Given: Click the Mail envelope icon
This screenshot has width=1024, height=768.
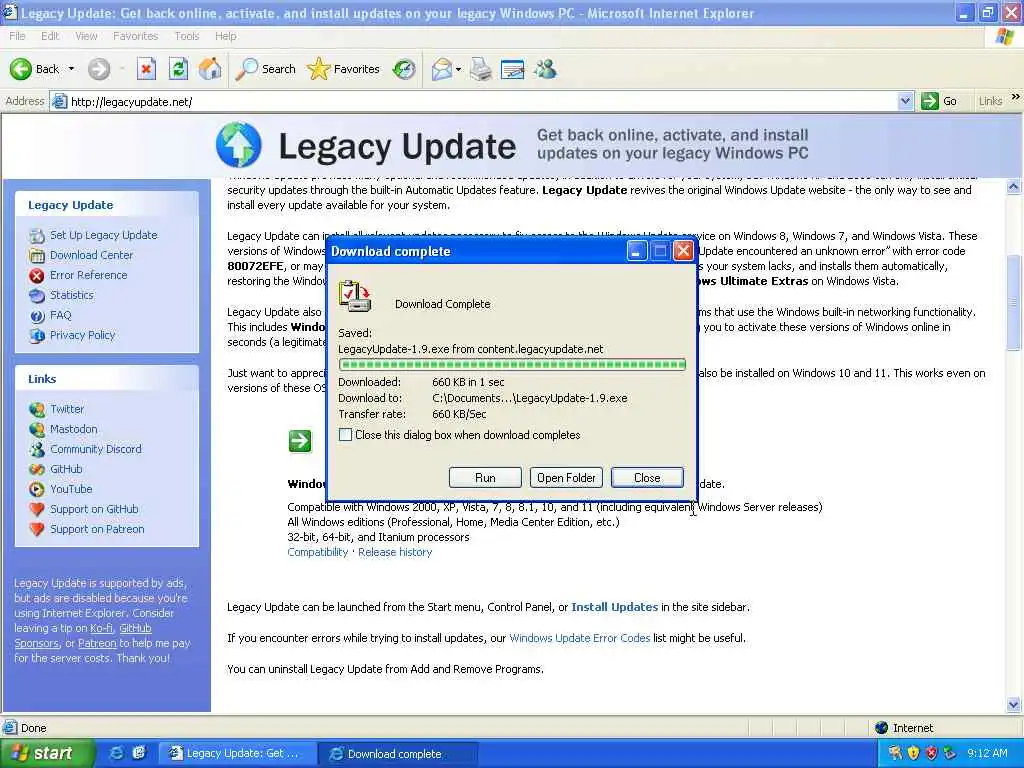Looking at the screenshot, I should tap(442, 69).
